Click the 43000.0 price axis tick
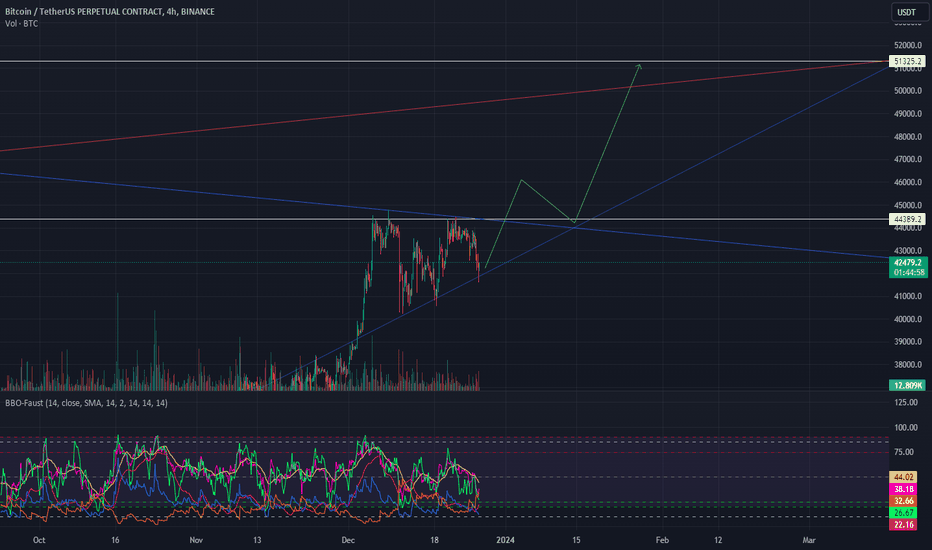932x550 pixels. pyautogui.click(x=908, y=250)
